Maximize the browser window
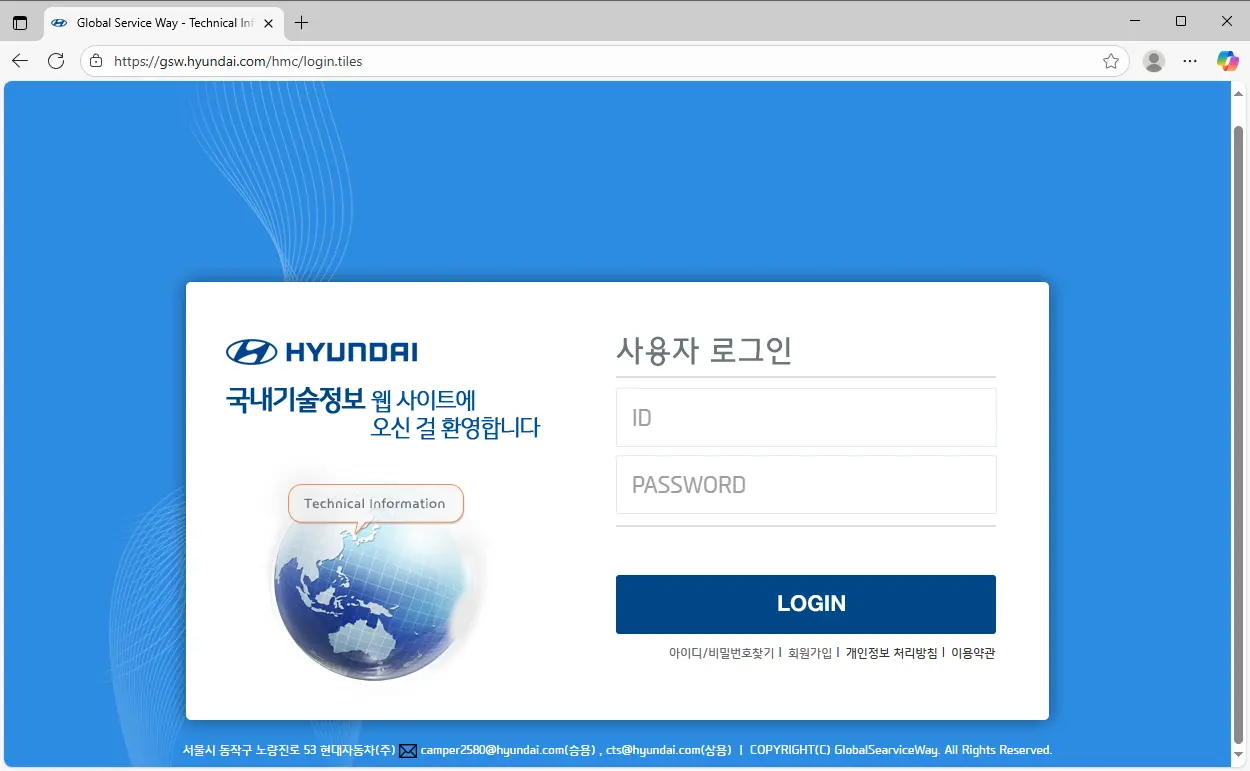This screenshot has height=771, width=1250. [x=1181, y=21]
